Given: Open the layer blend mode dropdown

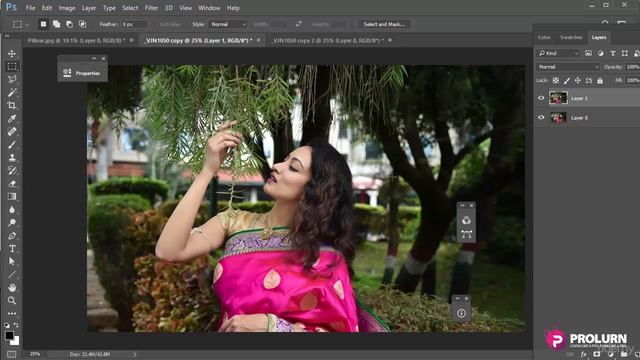Looking at the screenshot, I should [568, 67].
